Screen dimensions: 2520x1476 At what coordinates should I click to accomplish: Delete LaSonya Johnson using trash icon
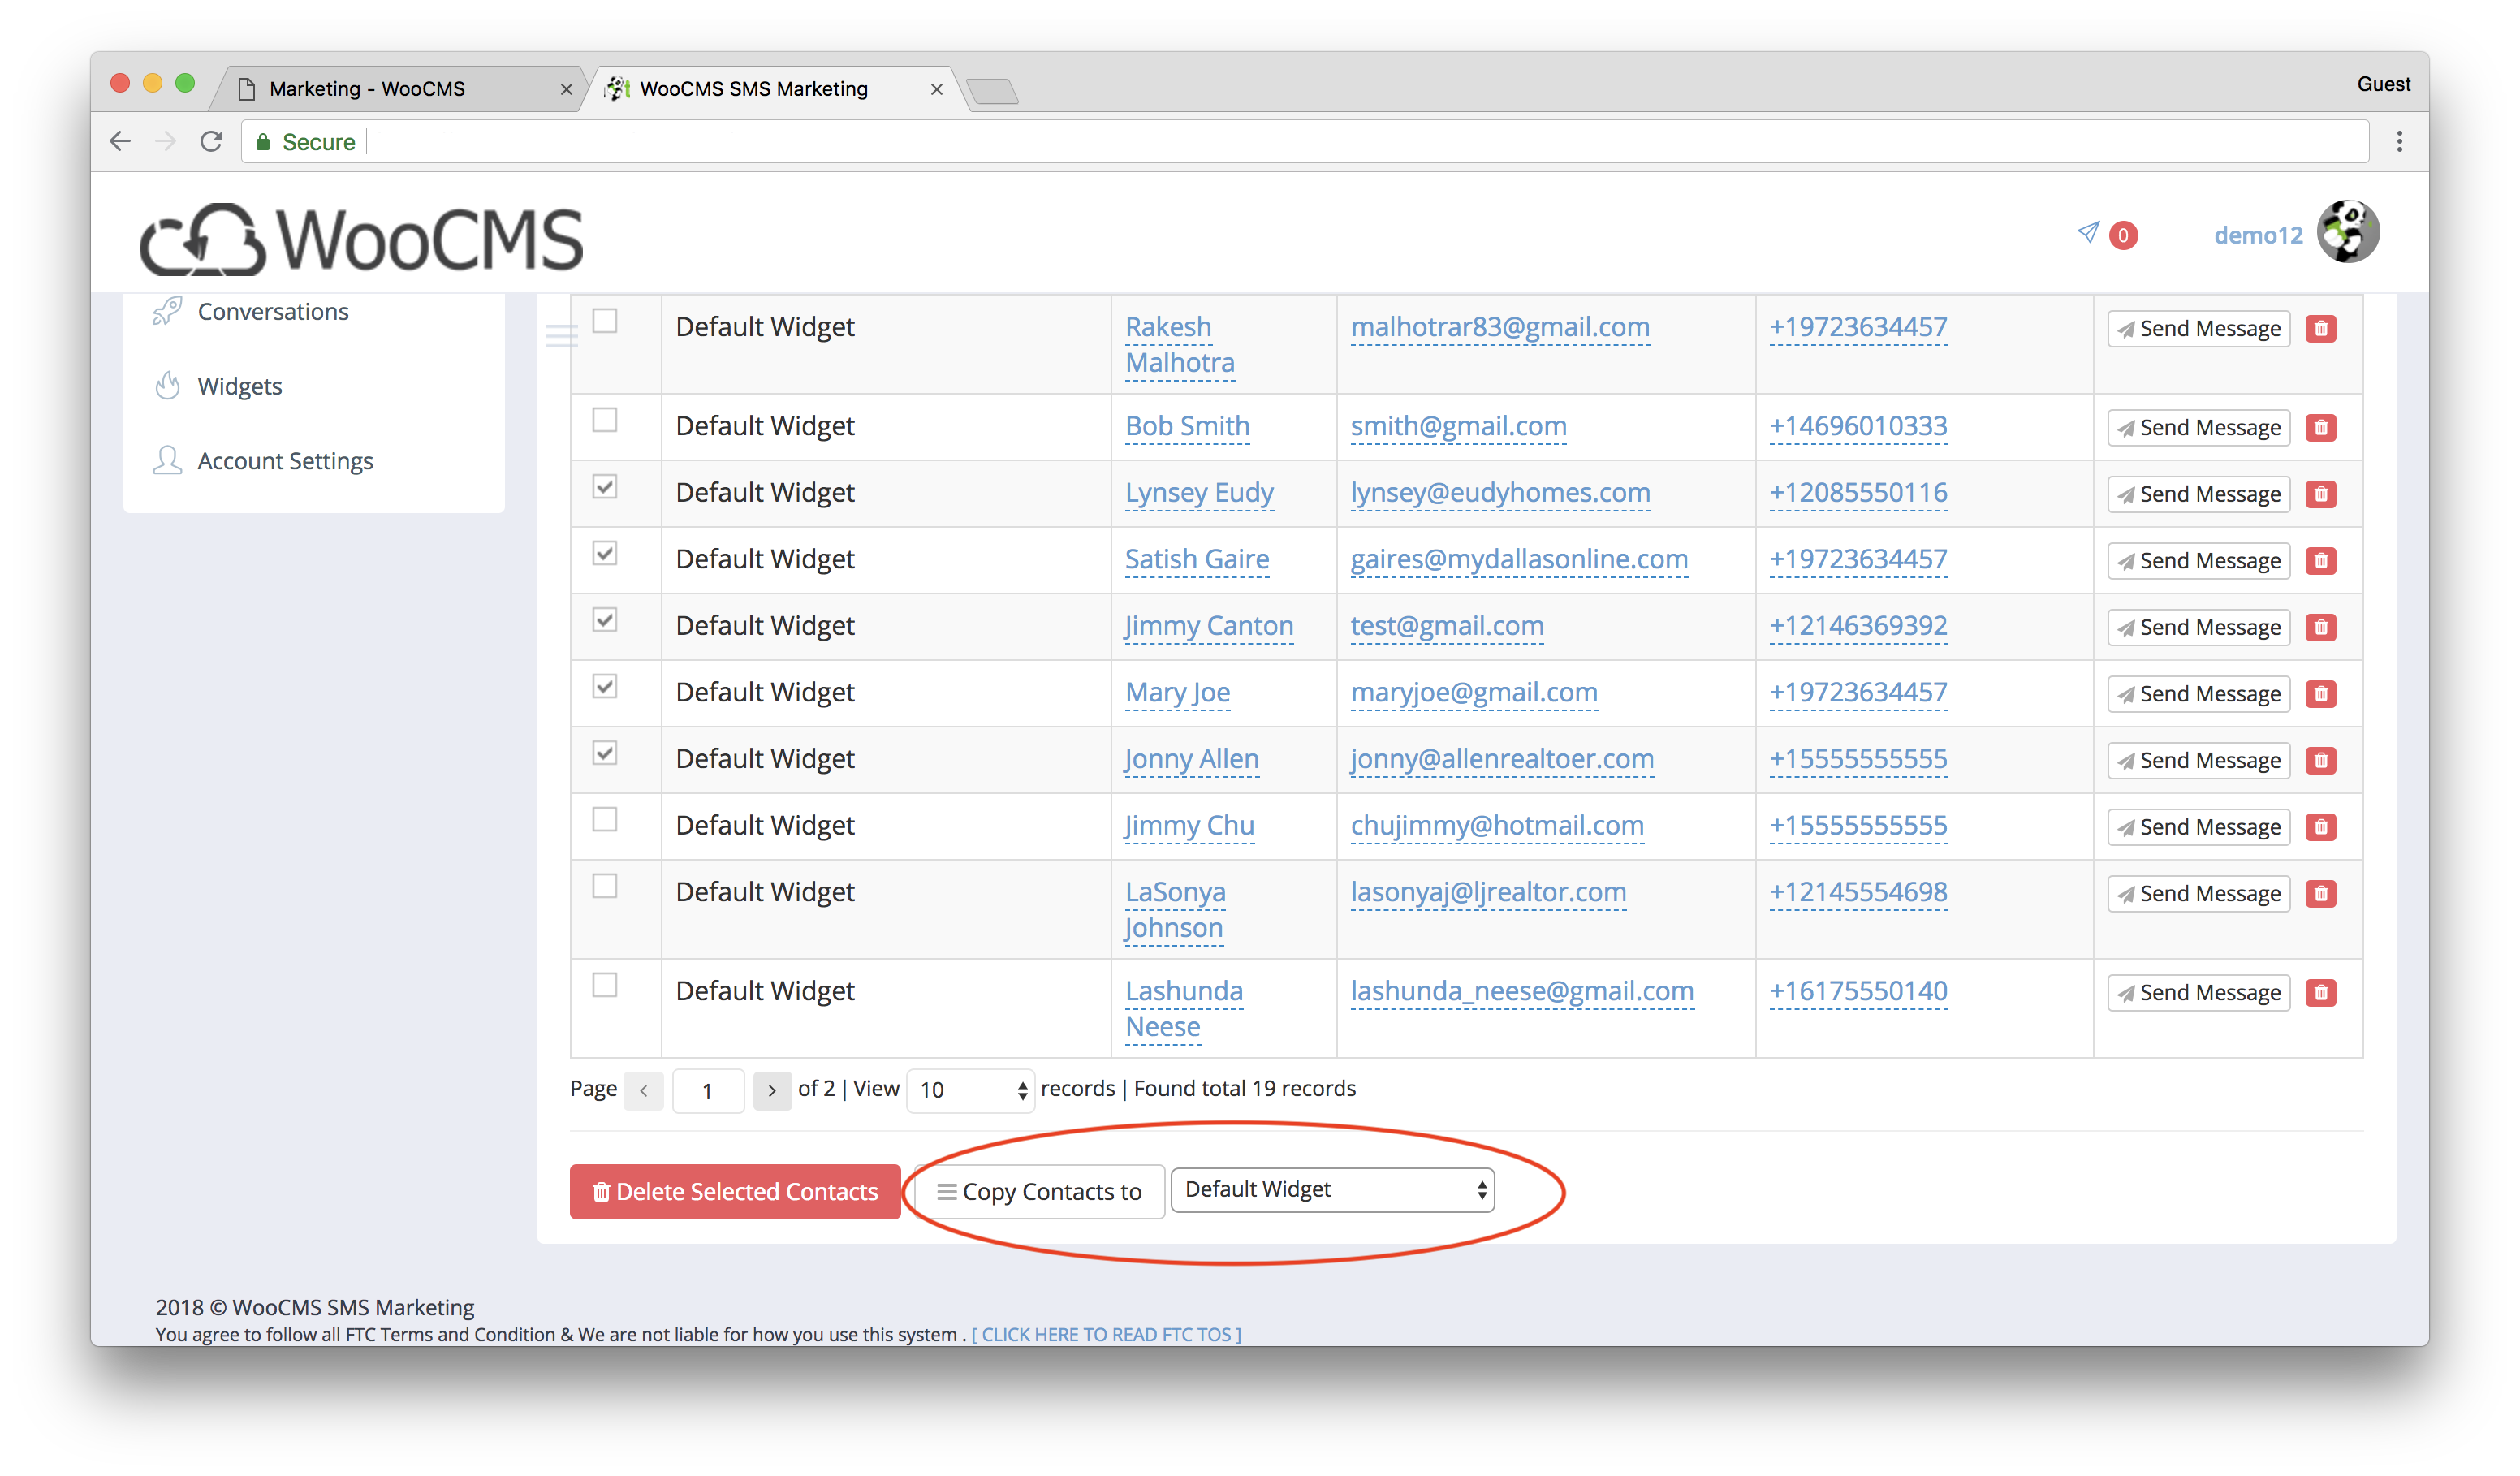click(2320, 893)
